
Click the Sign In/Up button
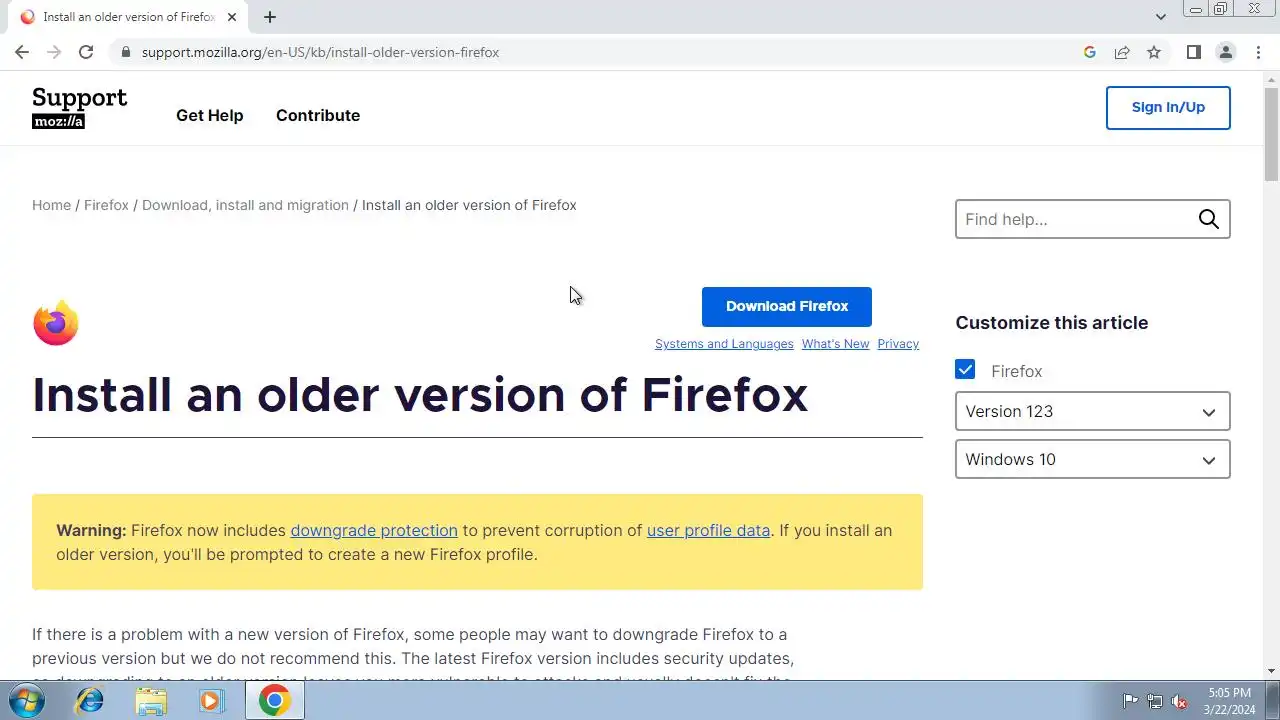[x=1168, y=107]
